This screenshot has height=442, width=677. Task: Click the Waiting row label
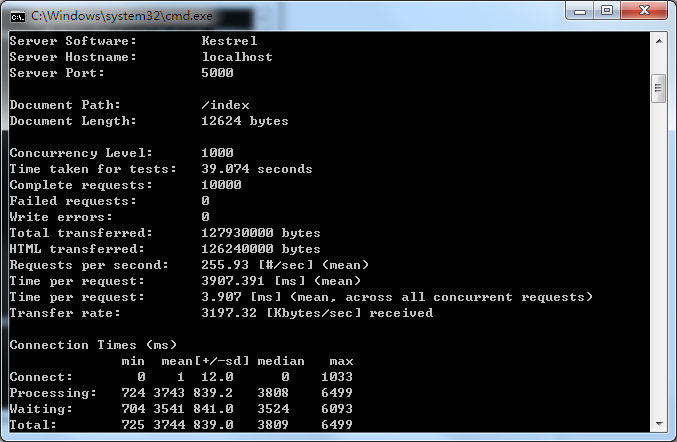tap(41, 408)
